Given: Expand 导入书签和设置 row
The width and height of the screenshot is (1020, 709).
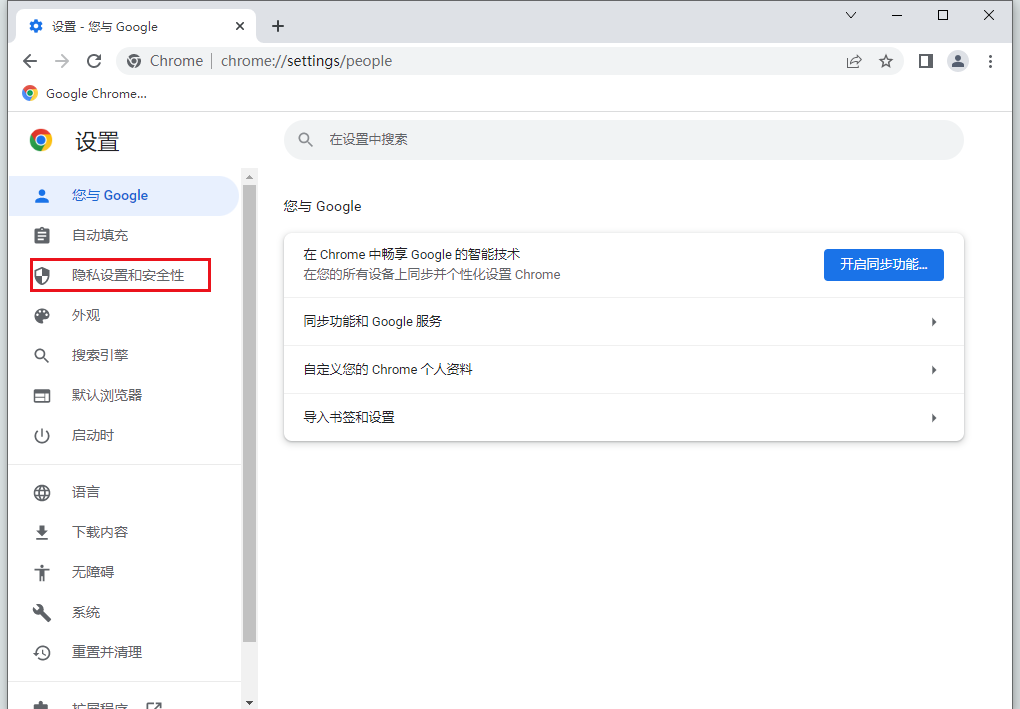Looking at the screenshot, I should (623, 418).
